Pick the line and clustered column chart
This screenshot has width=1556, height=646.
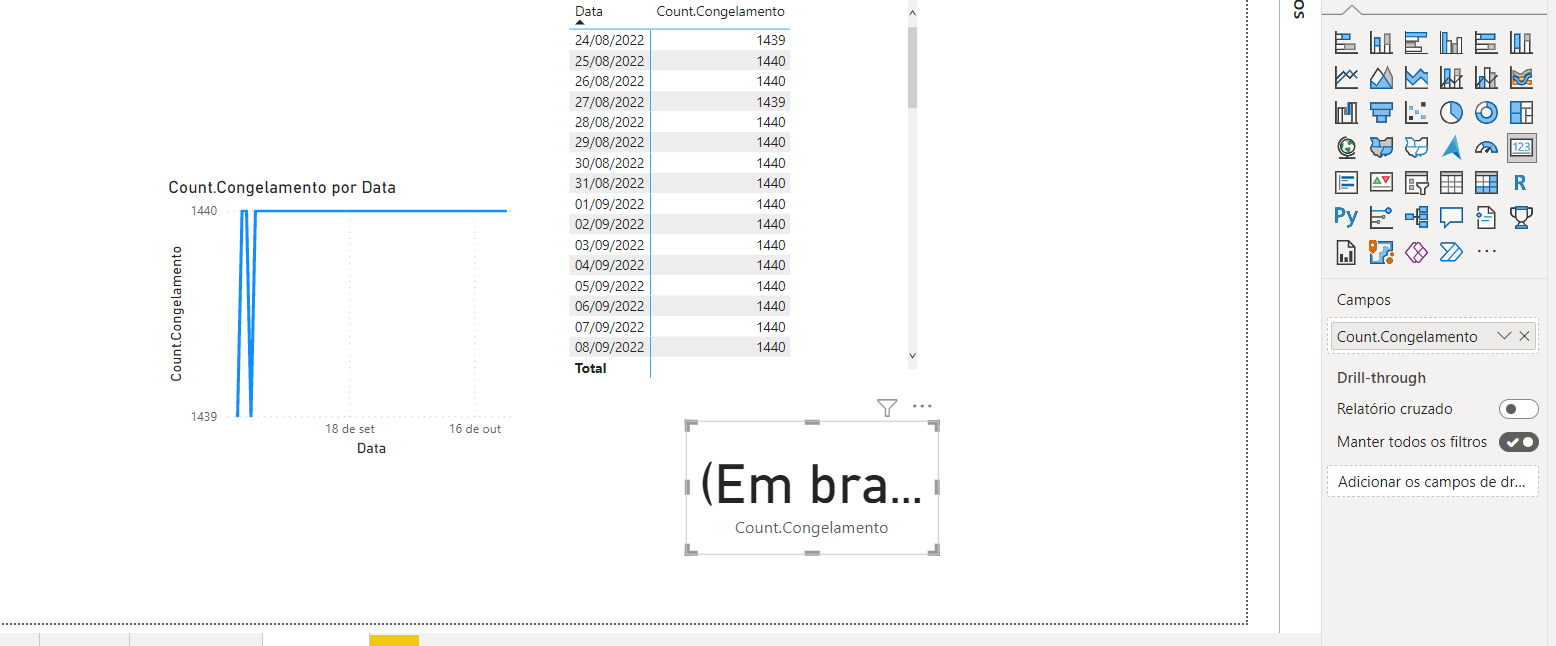pos(1486,78)
